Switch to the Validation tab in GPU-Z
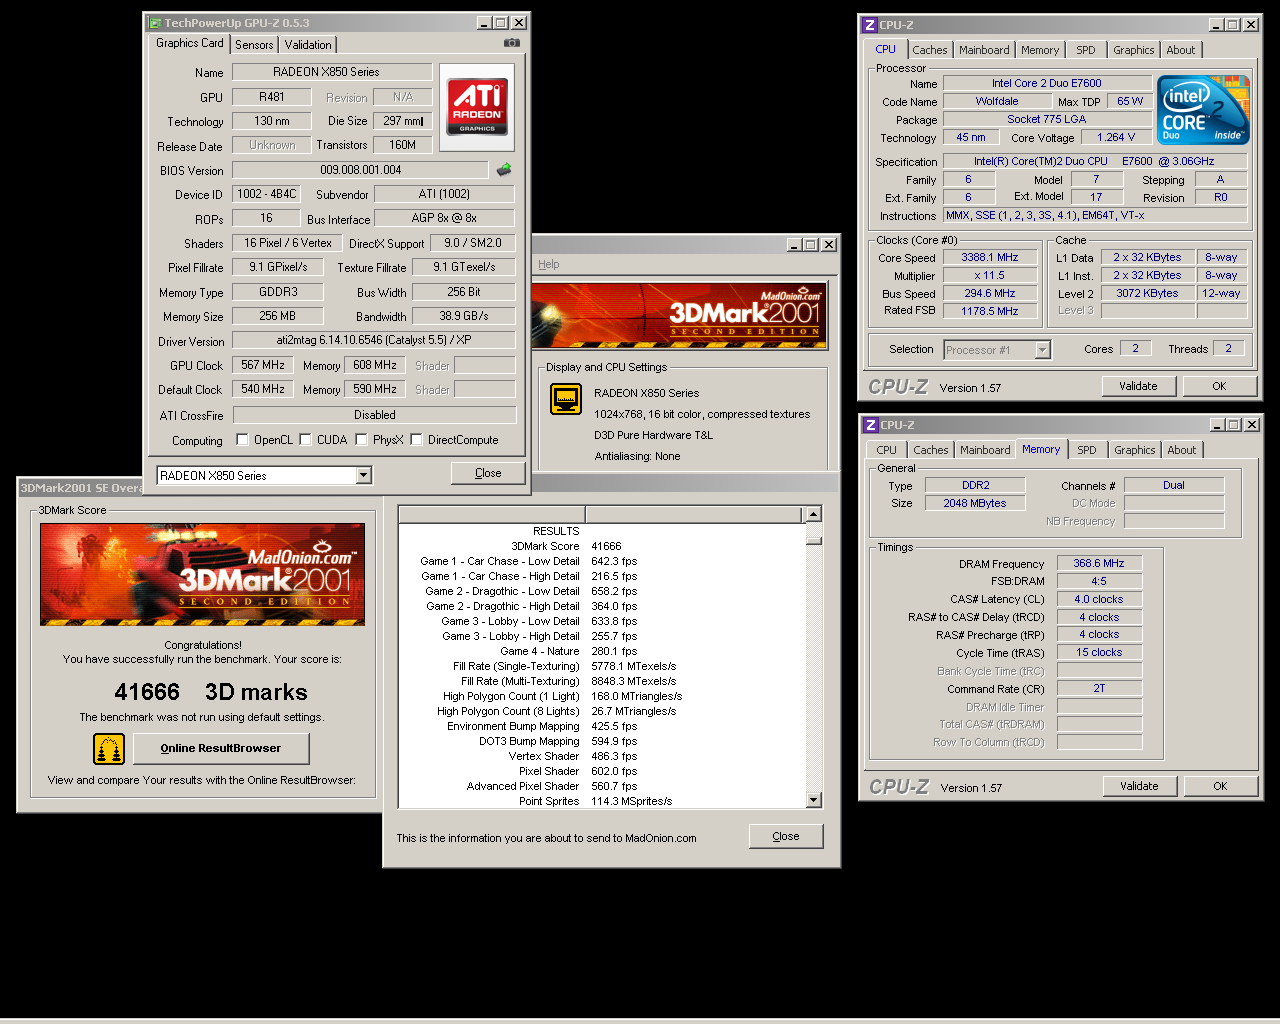This screenshot has height=1024, width=1280. (x=308, y=45)
